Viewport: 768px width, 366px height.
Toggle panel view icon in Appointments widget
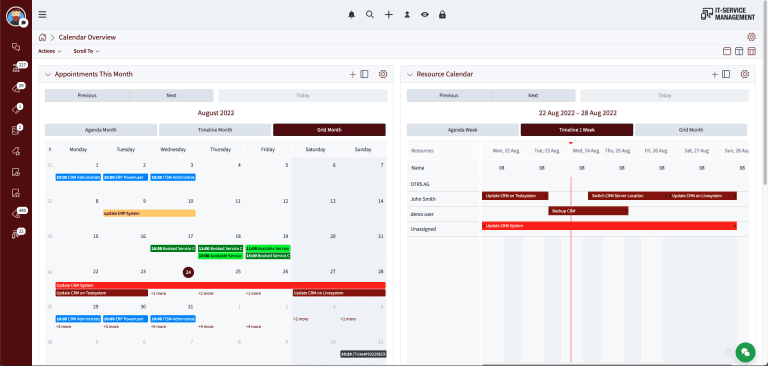pyautogui.click(x=364, y=74)
